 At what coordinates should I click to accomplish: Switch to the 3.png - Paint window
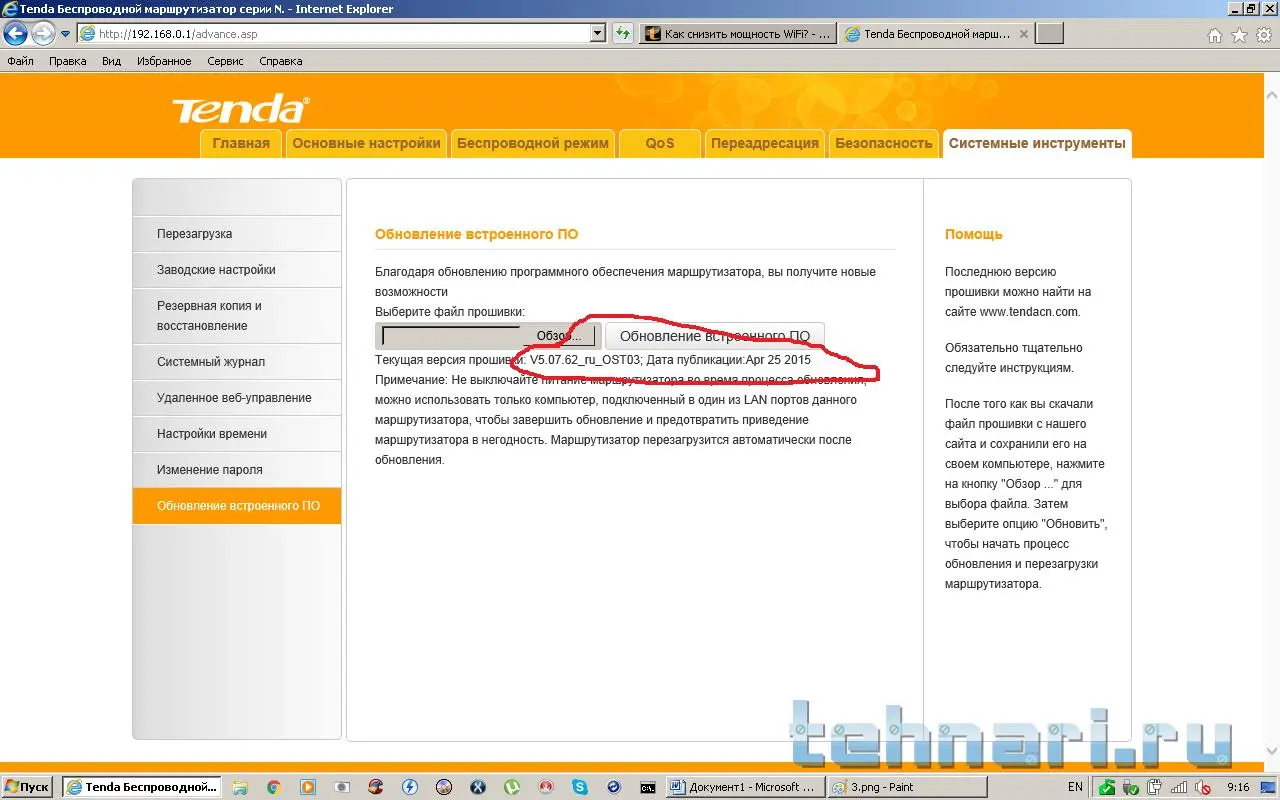tap(909, 787)
